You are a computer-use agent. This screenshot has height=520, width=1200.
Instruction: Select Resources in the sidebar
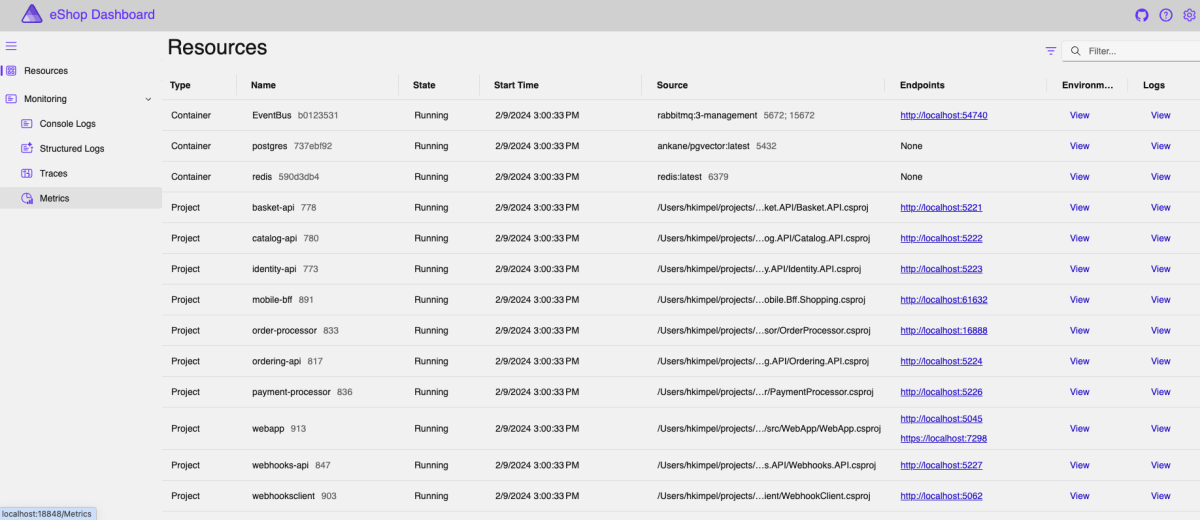click(x=45, y=71)
